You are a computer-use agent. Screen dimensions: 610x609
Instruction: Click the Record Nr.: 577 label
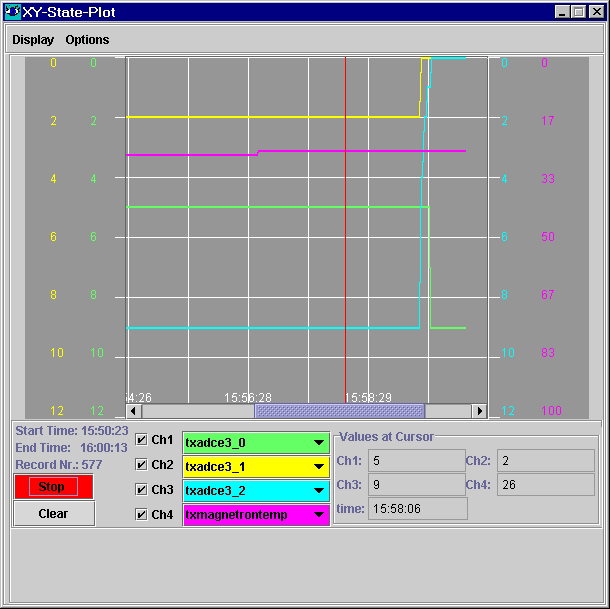click(x=59, y=465)
